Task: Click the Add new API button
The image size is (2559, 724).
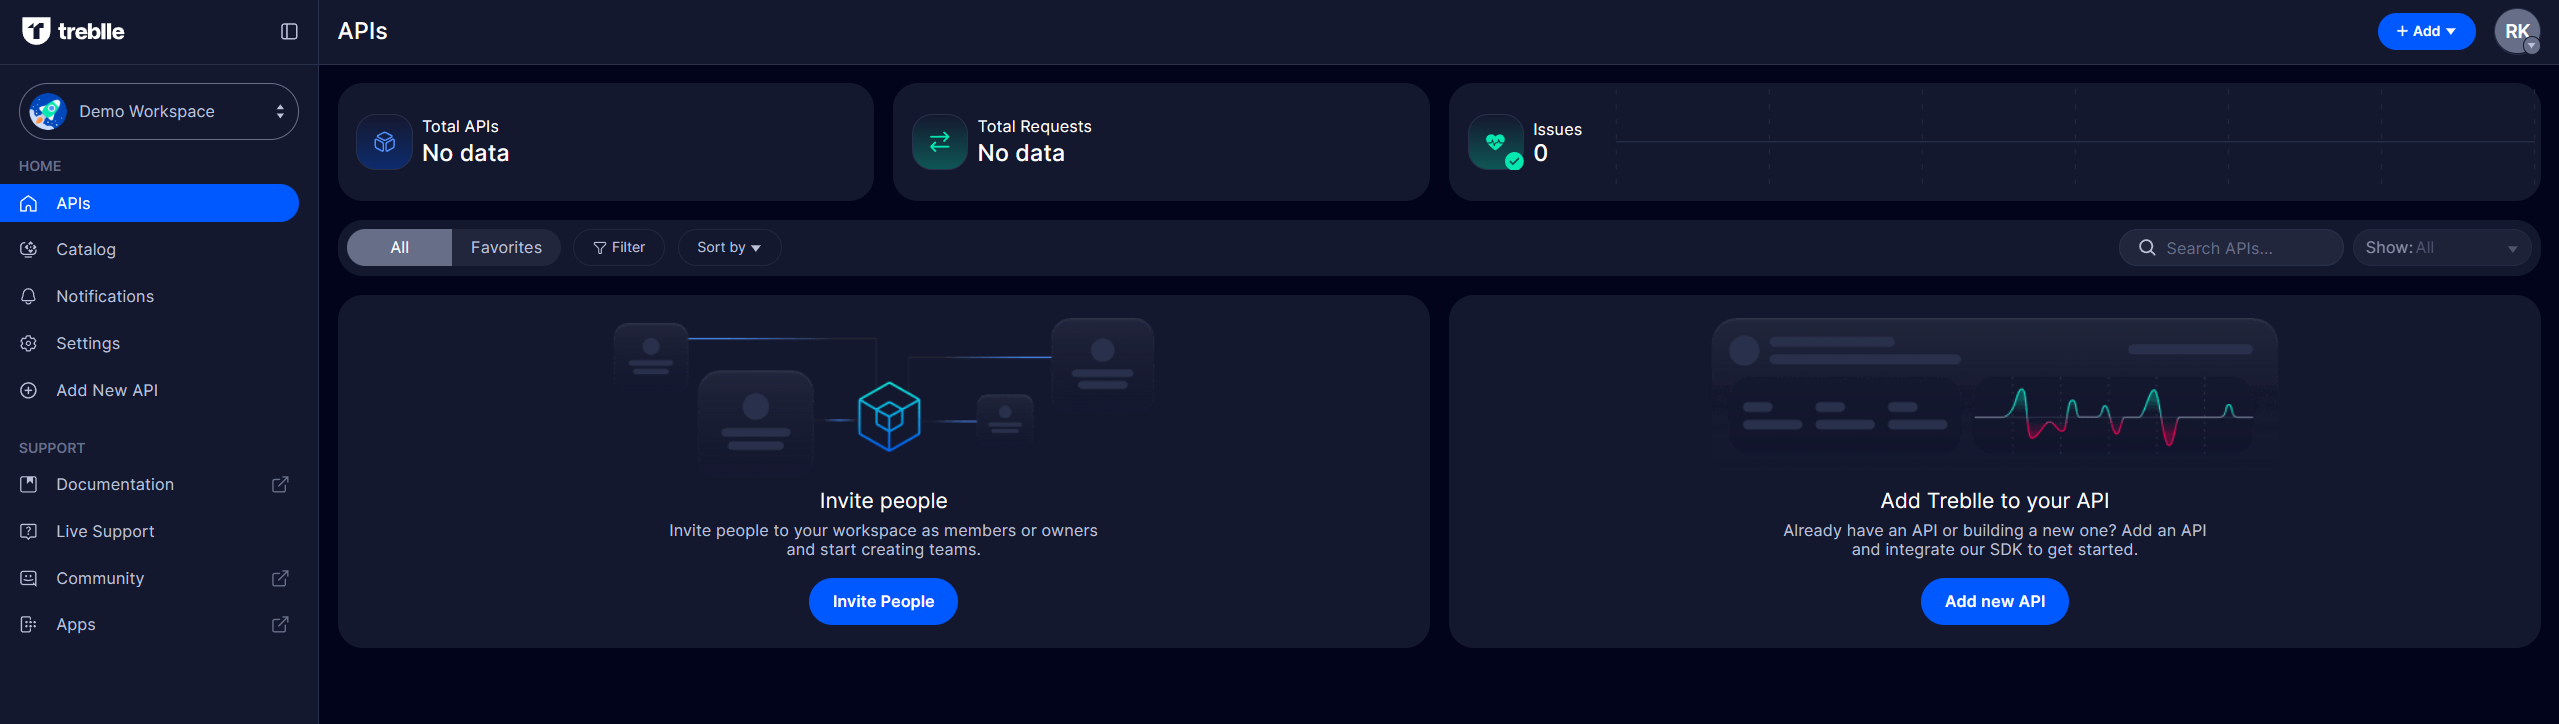Action: pos(1994,601)
